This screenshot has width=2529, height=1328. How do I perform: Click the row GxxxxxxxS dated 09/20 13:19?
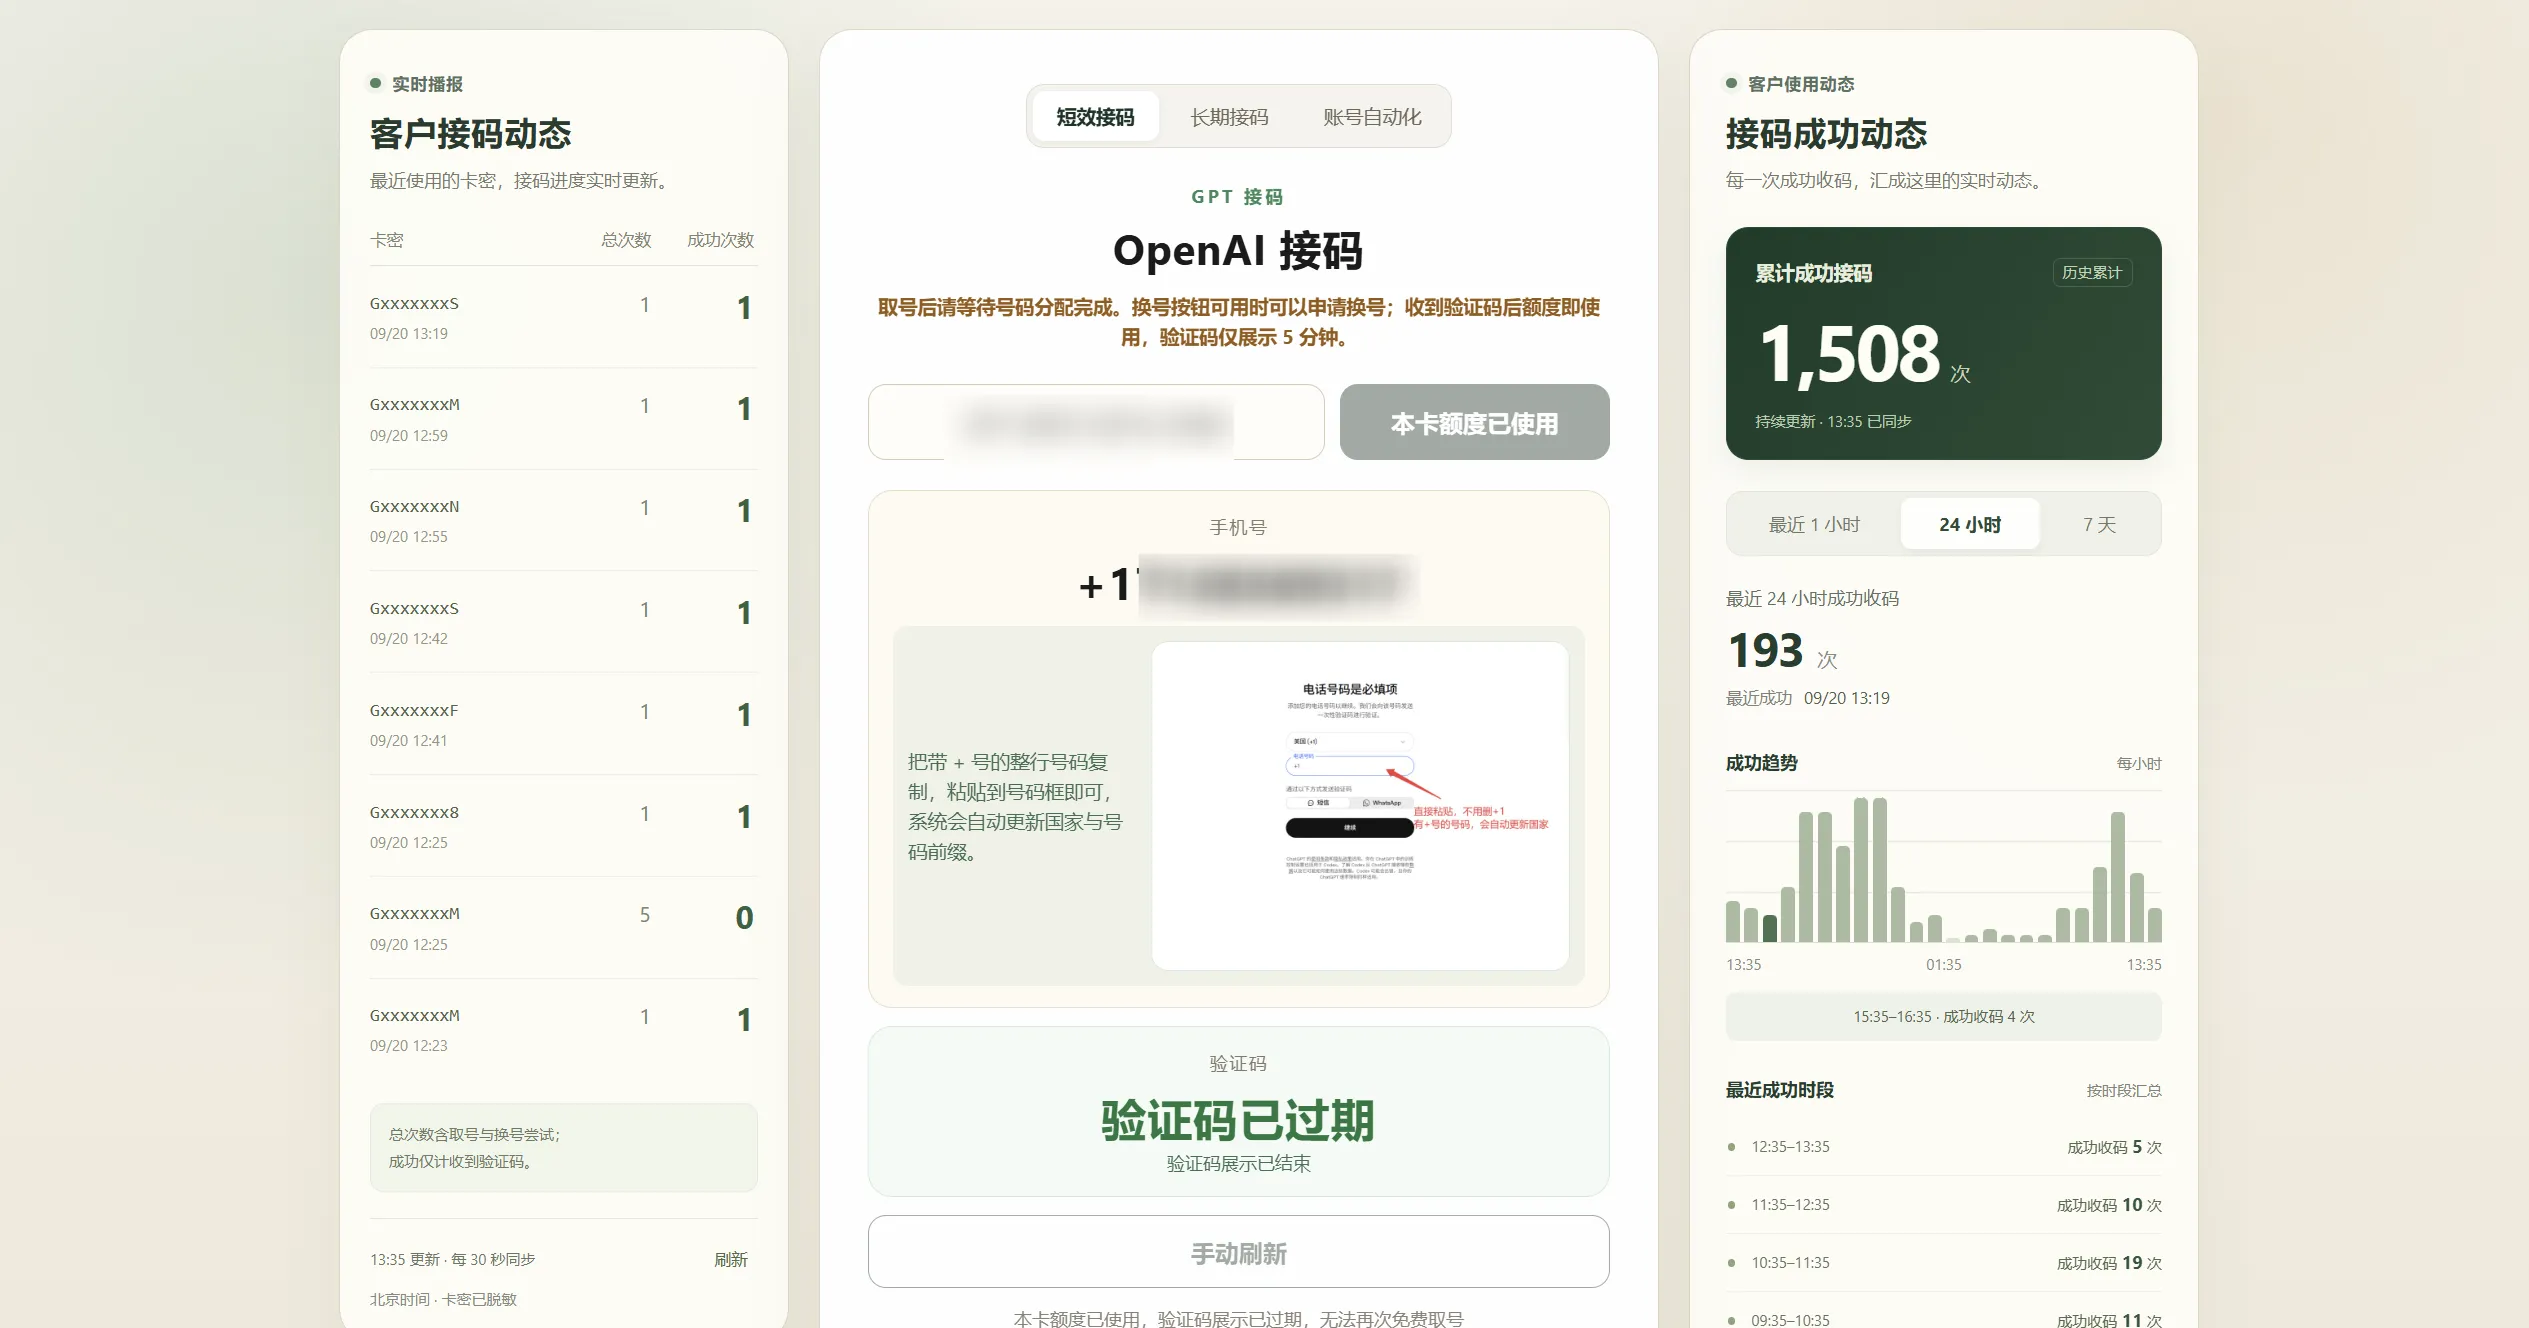pyautogui.click(x=563, y=317)
